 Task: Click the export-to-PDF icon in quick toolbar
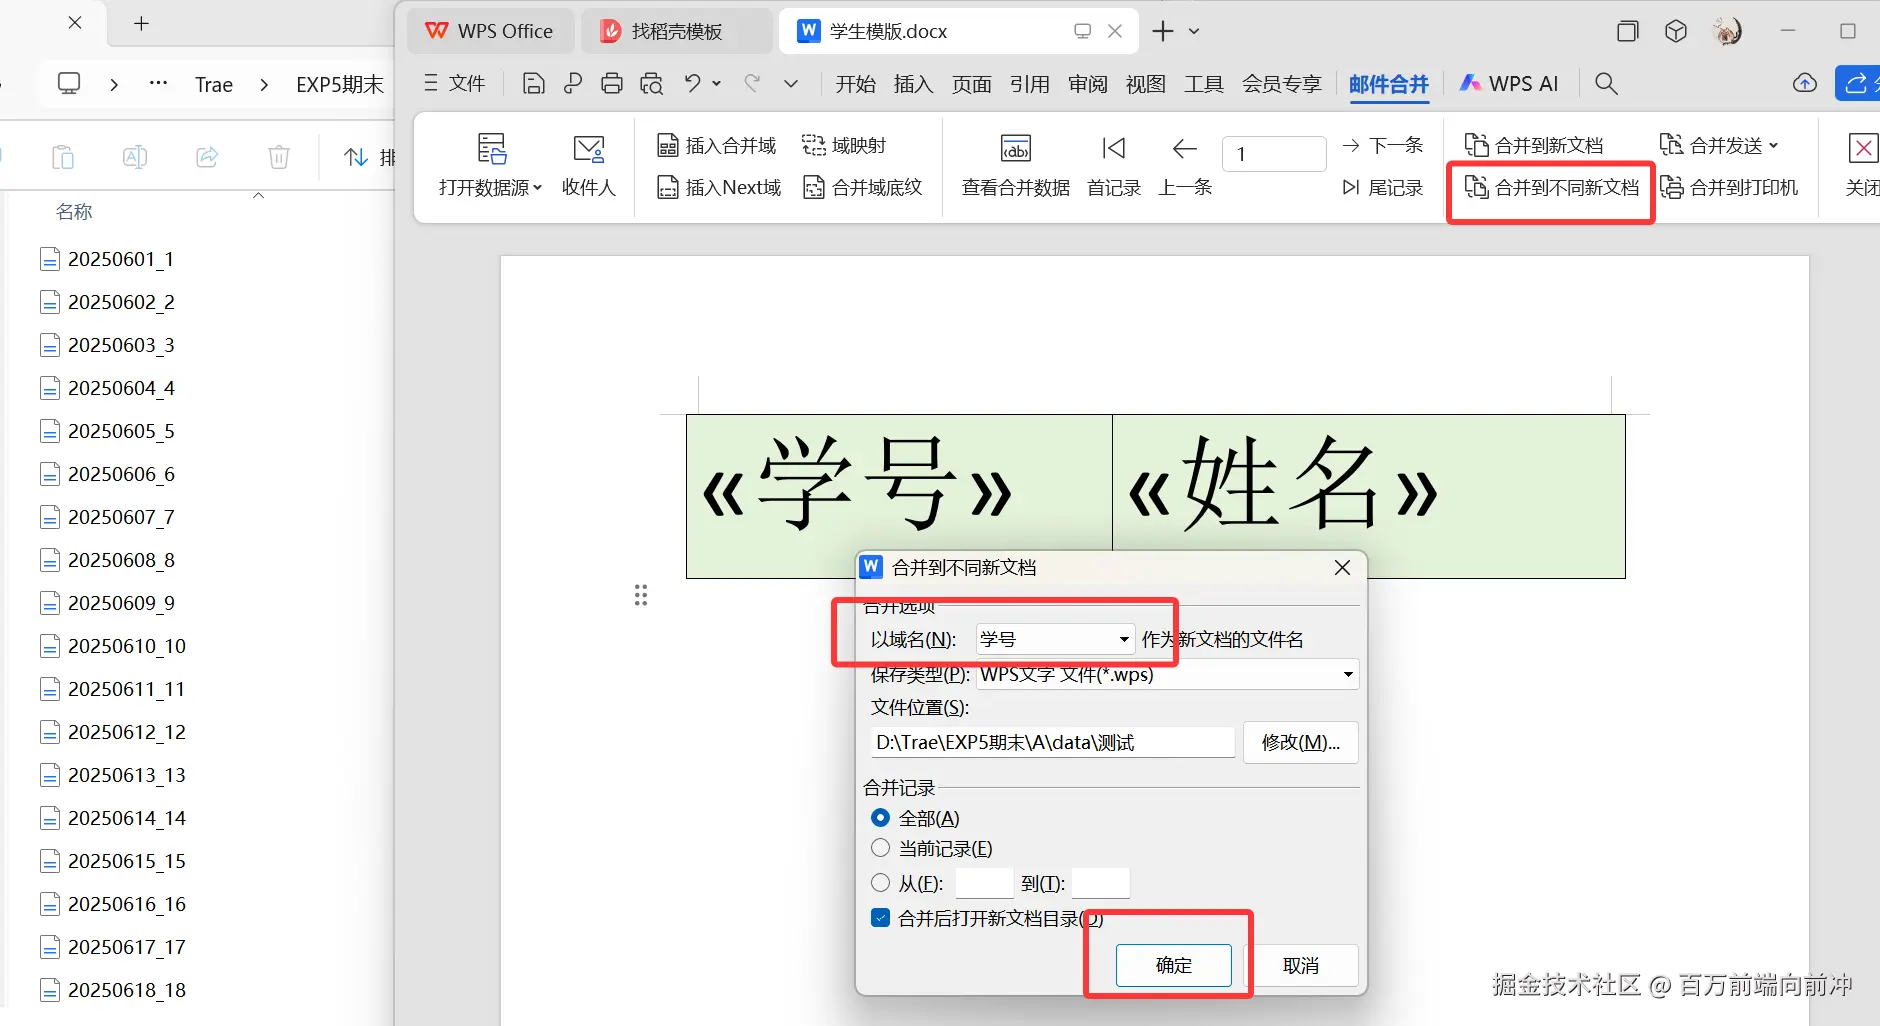pyautogui.click(x=573, y=84)
